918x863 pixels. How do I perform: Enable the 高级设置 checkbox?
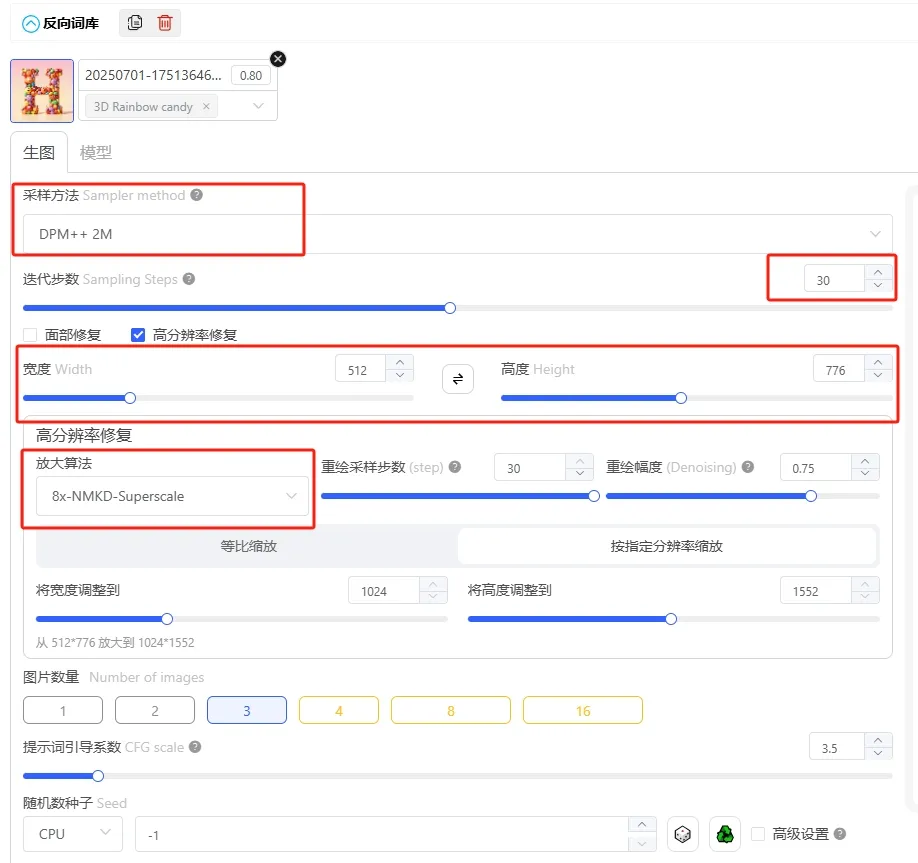point(758,833)
